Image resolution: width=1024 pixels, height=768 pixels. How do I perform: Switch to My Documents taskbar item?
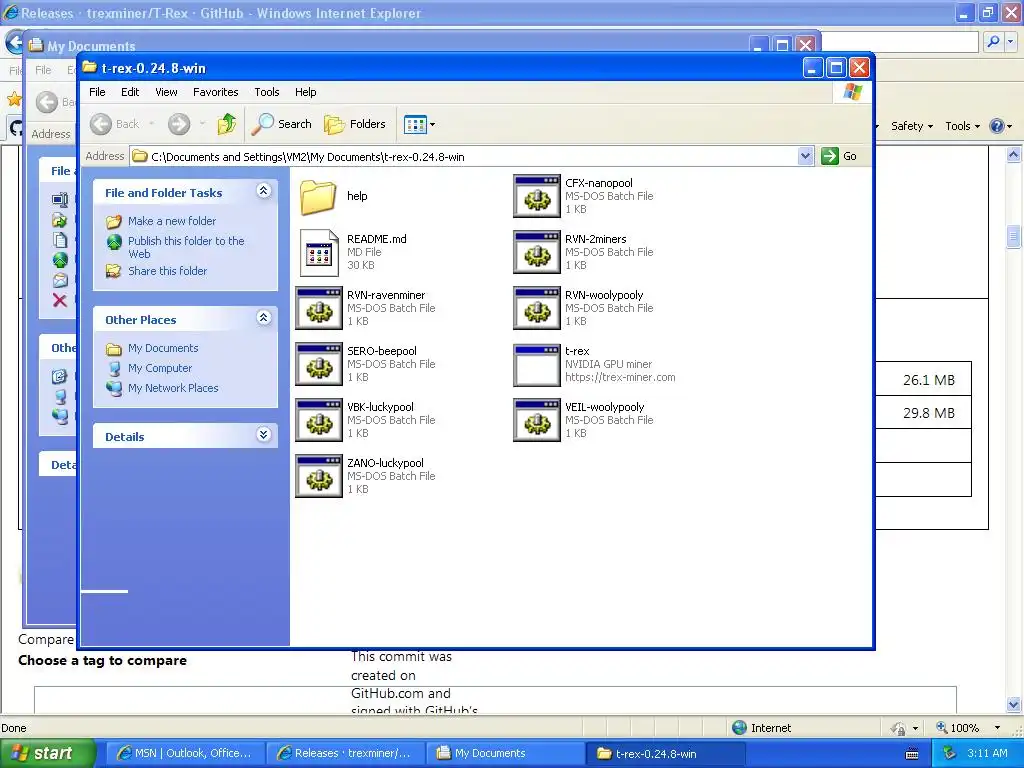click(505, 753)
